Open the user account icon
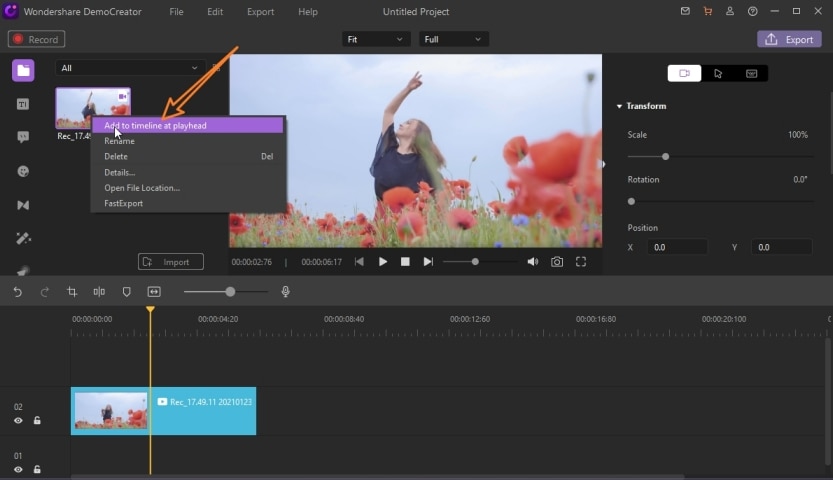The width and height of the screenshot is (833, 480). click(730, 11)
